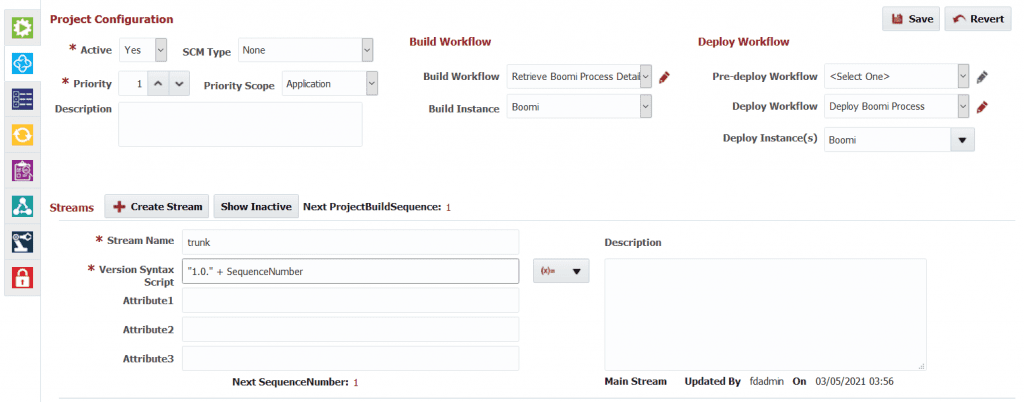
Task: Open the checklist sidebar tab
Action: pyautogui.click(x=23, y=99)
